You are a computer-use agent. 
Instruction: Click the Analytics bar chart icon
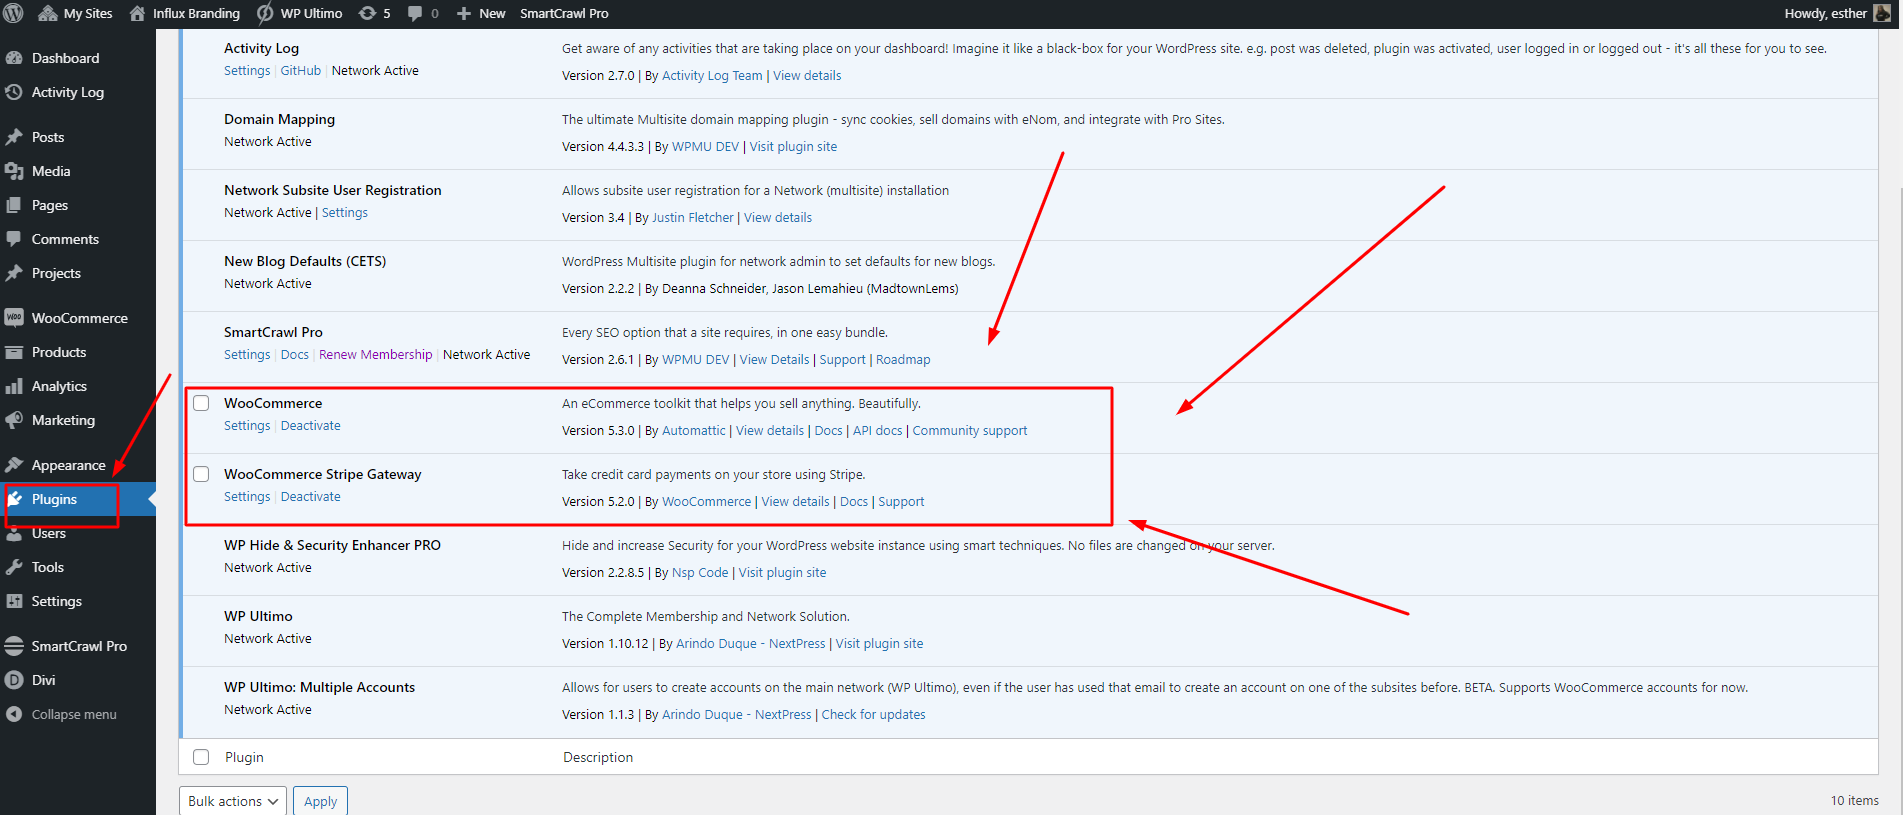(14, 386)
